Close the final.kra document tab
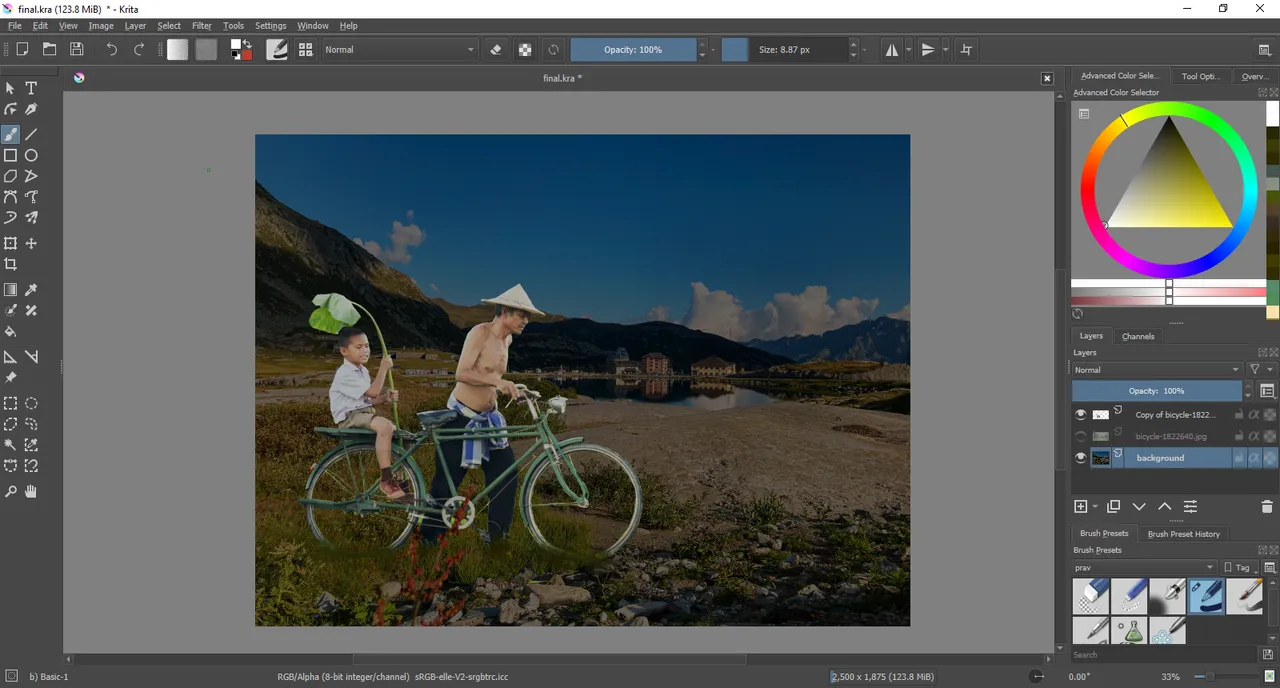Screen dimensions: 1280x688 [x=1047, y=78]
